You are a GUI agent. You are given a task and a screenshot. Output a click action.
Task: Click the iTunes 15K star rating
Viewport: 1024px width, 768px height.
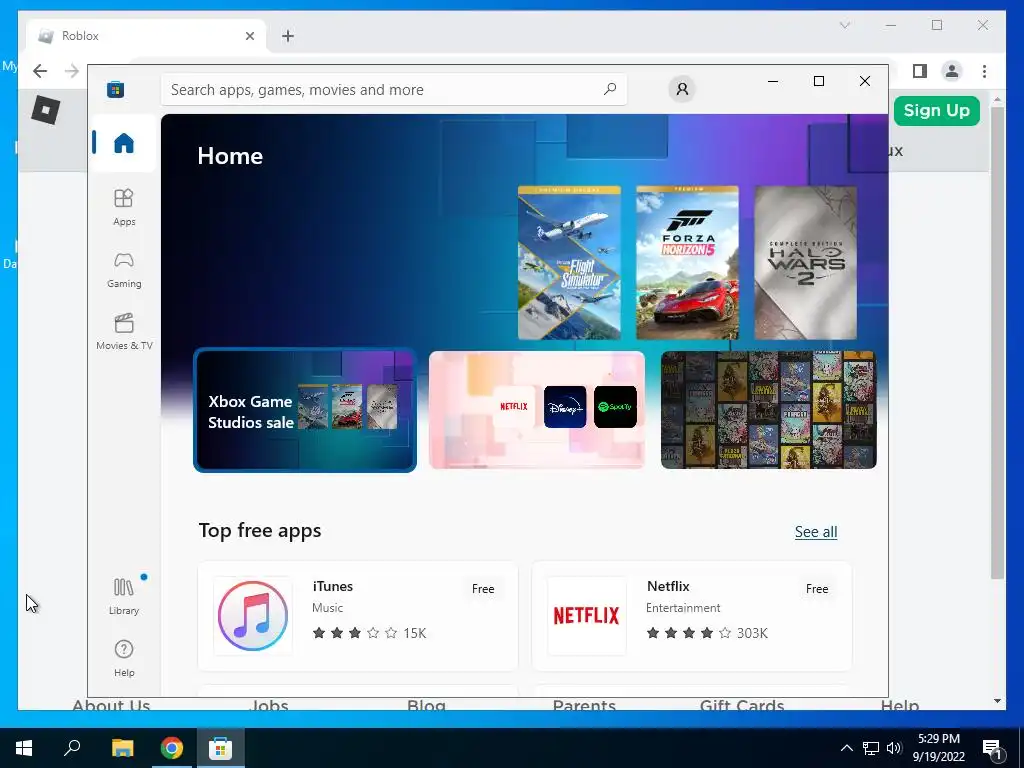(x=369, y=633)
